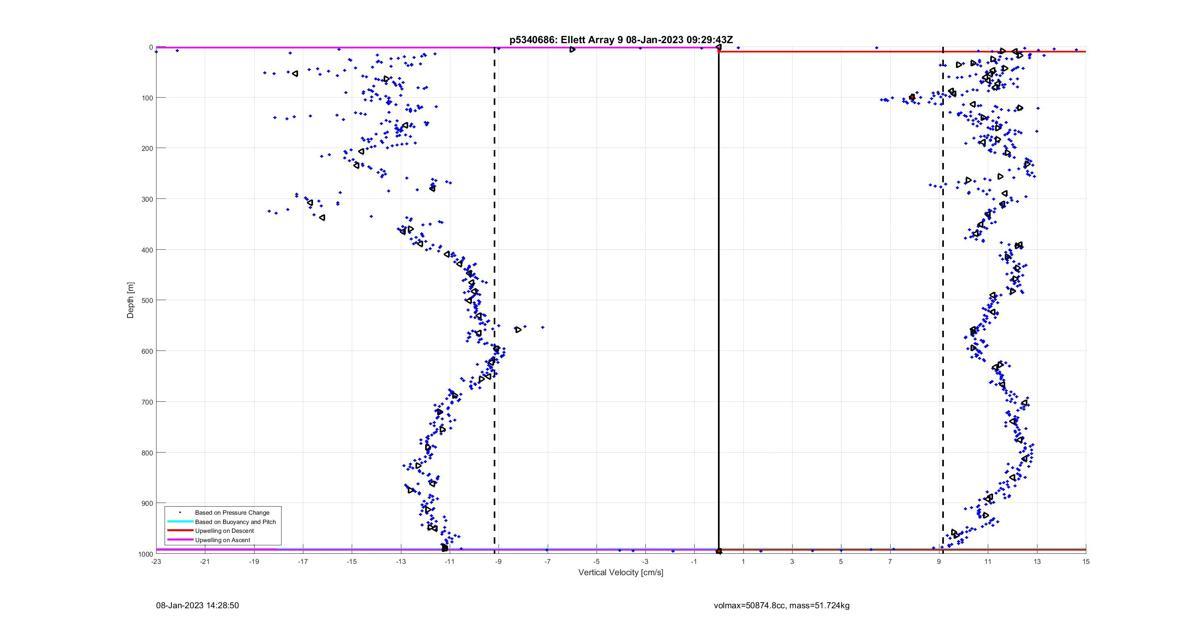
Task: Click the 'volmax=50874.8cc, mass=51.724kg' footer text
Action: coord(781,605)
